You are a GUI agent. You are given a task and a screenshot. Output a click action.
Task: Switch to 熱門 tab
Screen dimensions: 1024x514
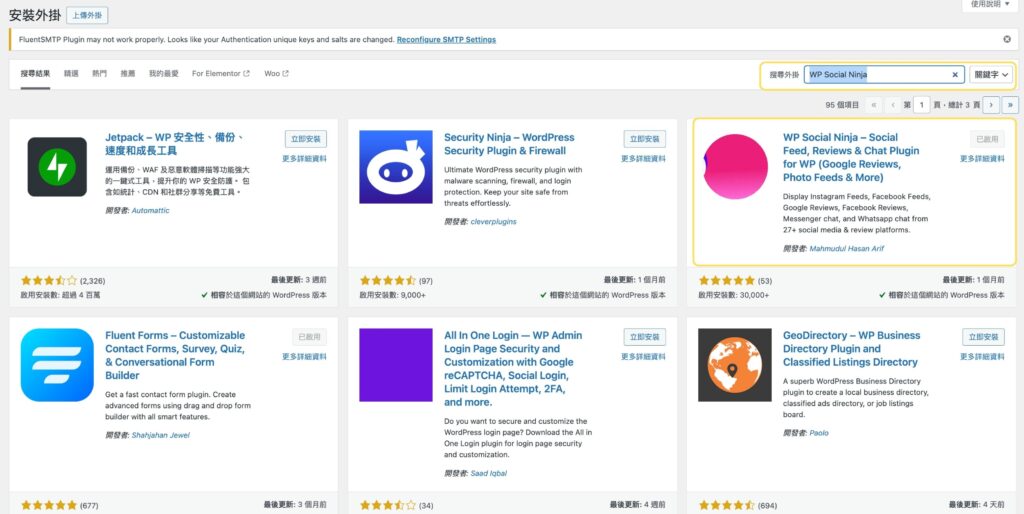tap(99, 74)
